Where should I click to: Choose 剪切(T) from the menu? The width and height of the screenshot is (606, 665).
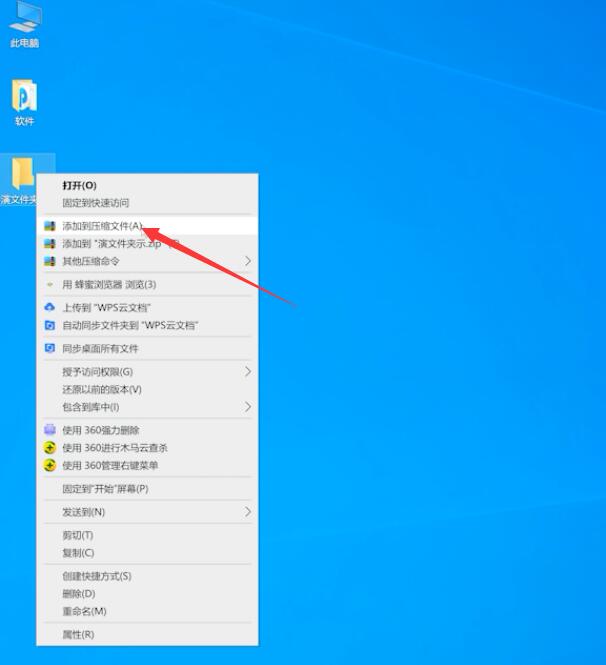[x=147, y=535]
